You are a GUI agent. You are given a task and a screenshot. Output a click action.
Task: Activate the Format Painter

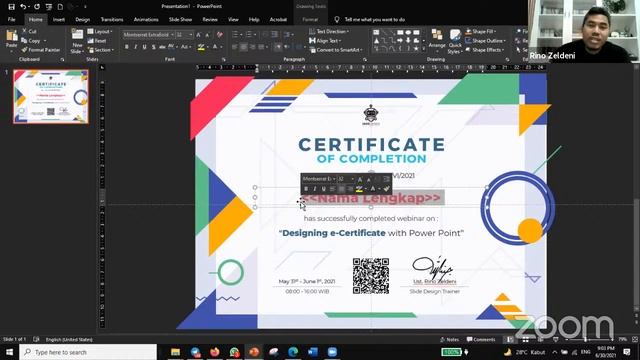click(x=41, y=50)
